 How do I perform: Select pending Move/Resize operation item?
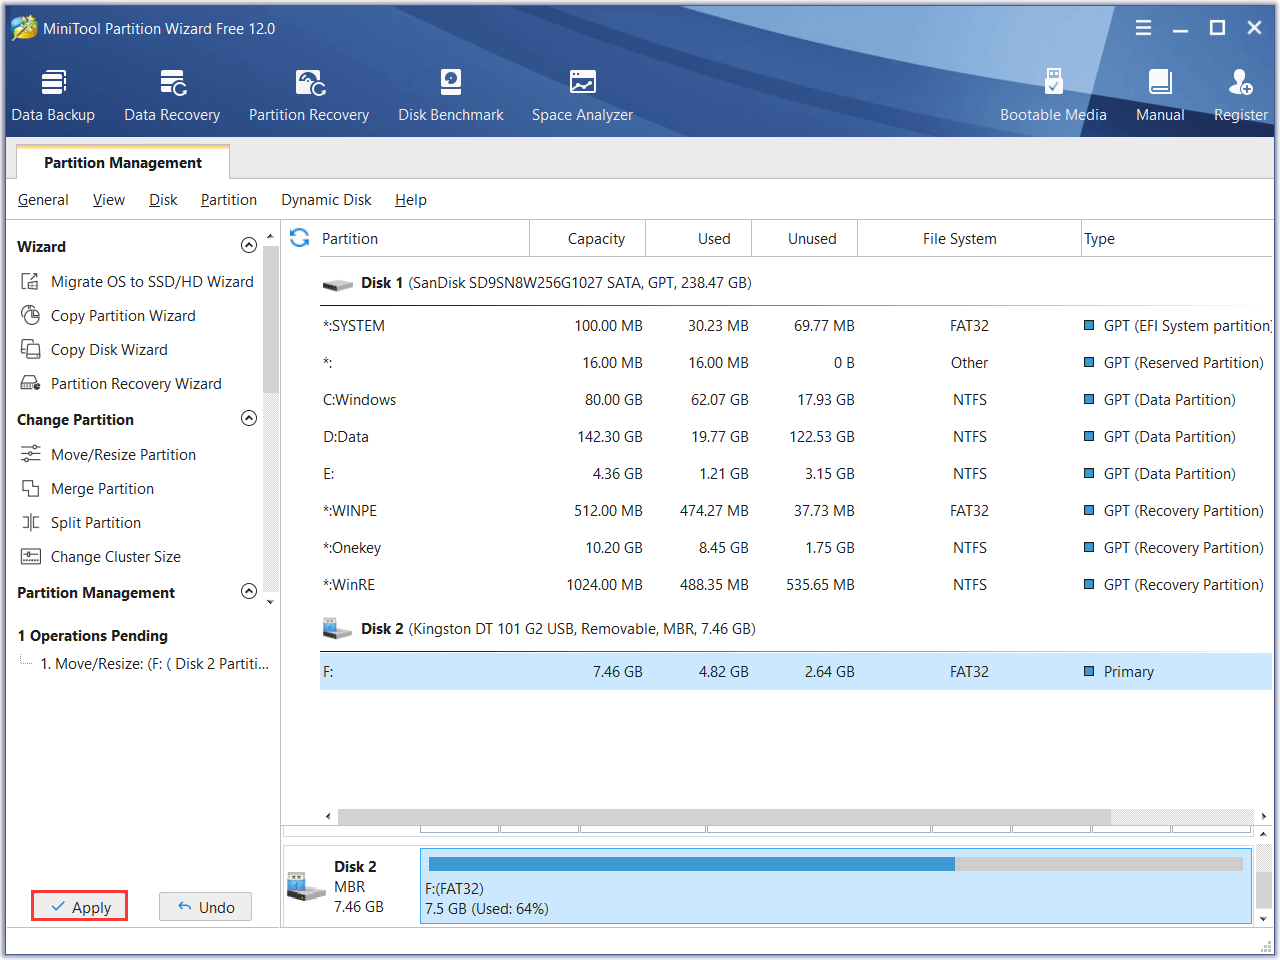154,664
